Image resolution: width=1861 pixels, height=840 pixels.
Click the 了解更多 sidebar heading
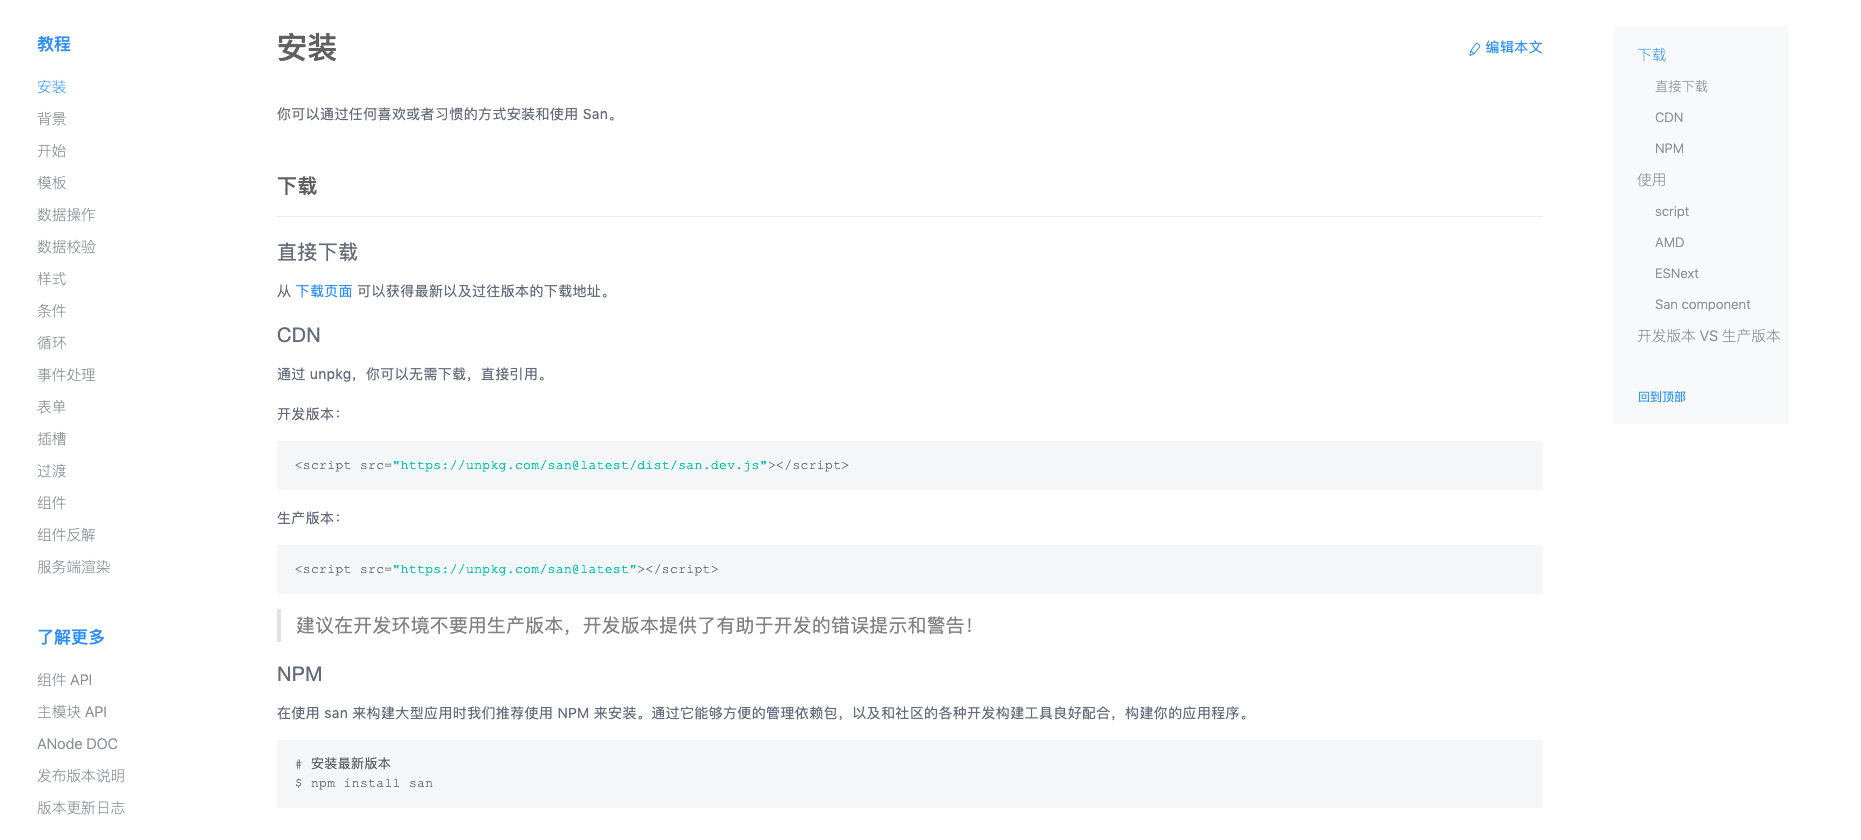pyautogui.click(x=71, y=637)
